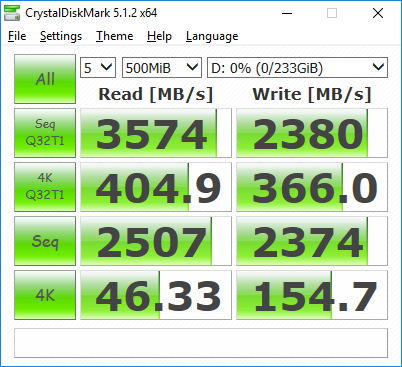Screen dimensions: 402x367
Task: Open the Language menu
Action: tap(212, 36)
